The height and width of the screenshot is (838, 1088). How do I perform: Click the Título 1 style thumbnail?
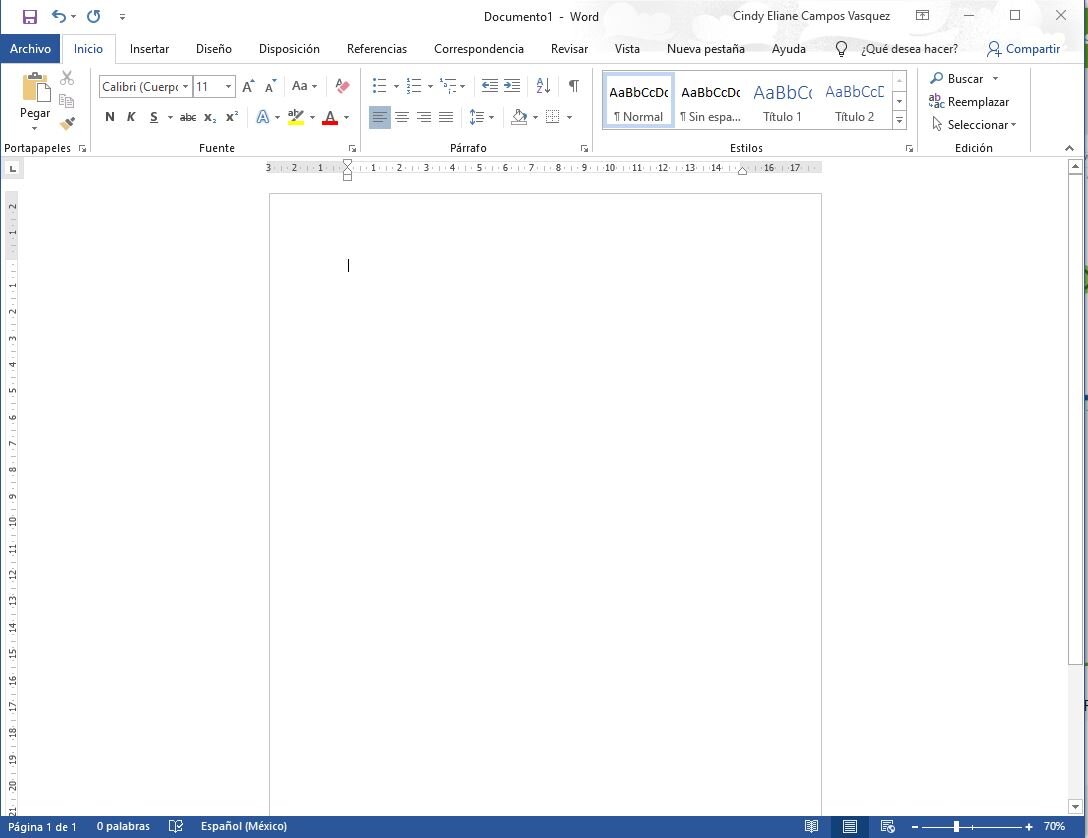point(783,101)
